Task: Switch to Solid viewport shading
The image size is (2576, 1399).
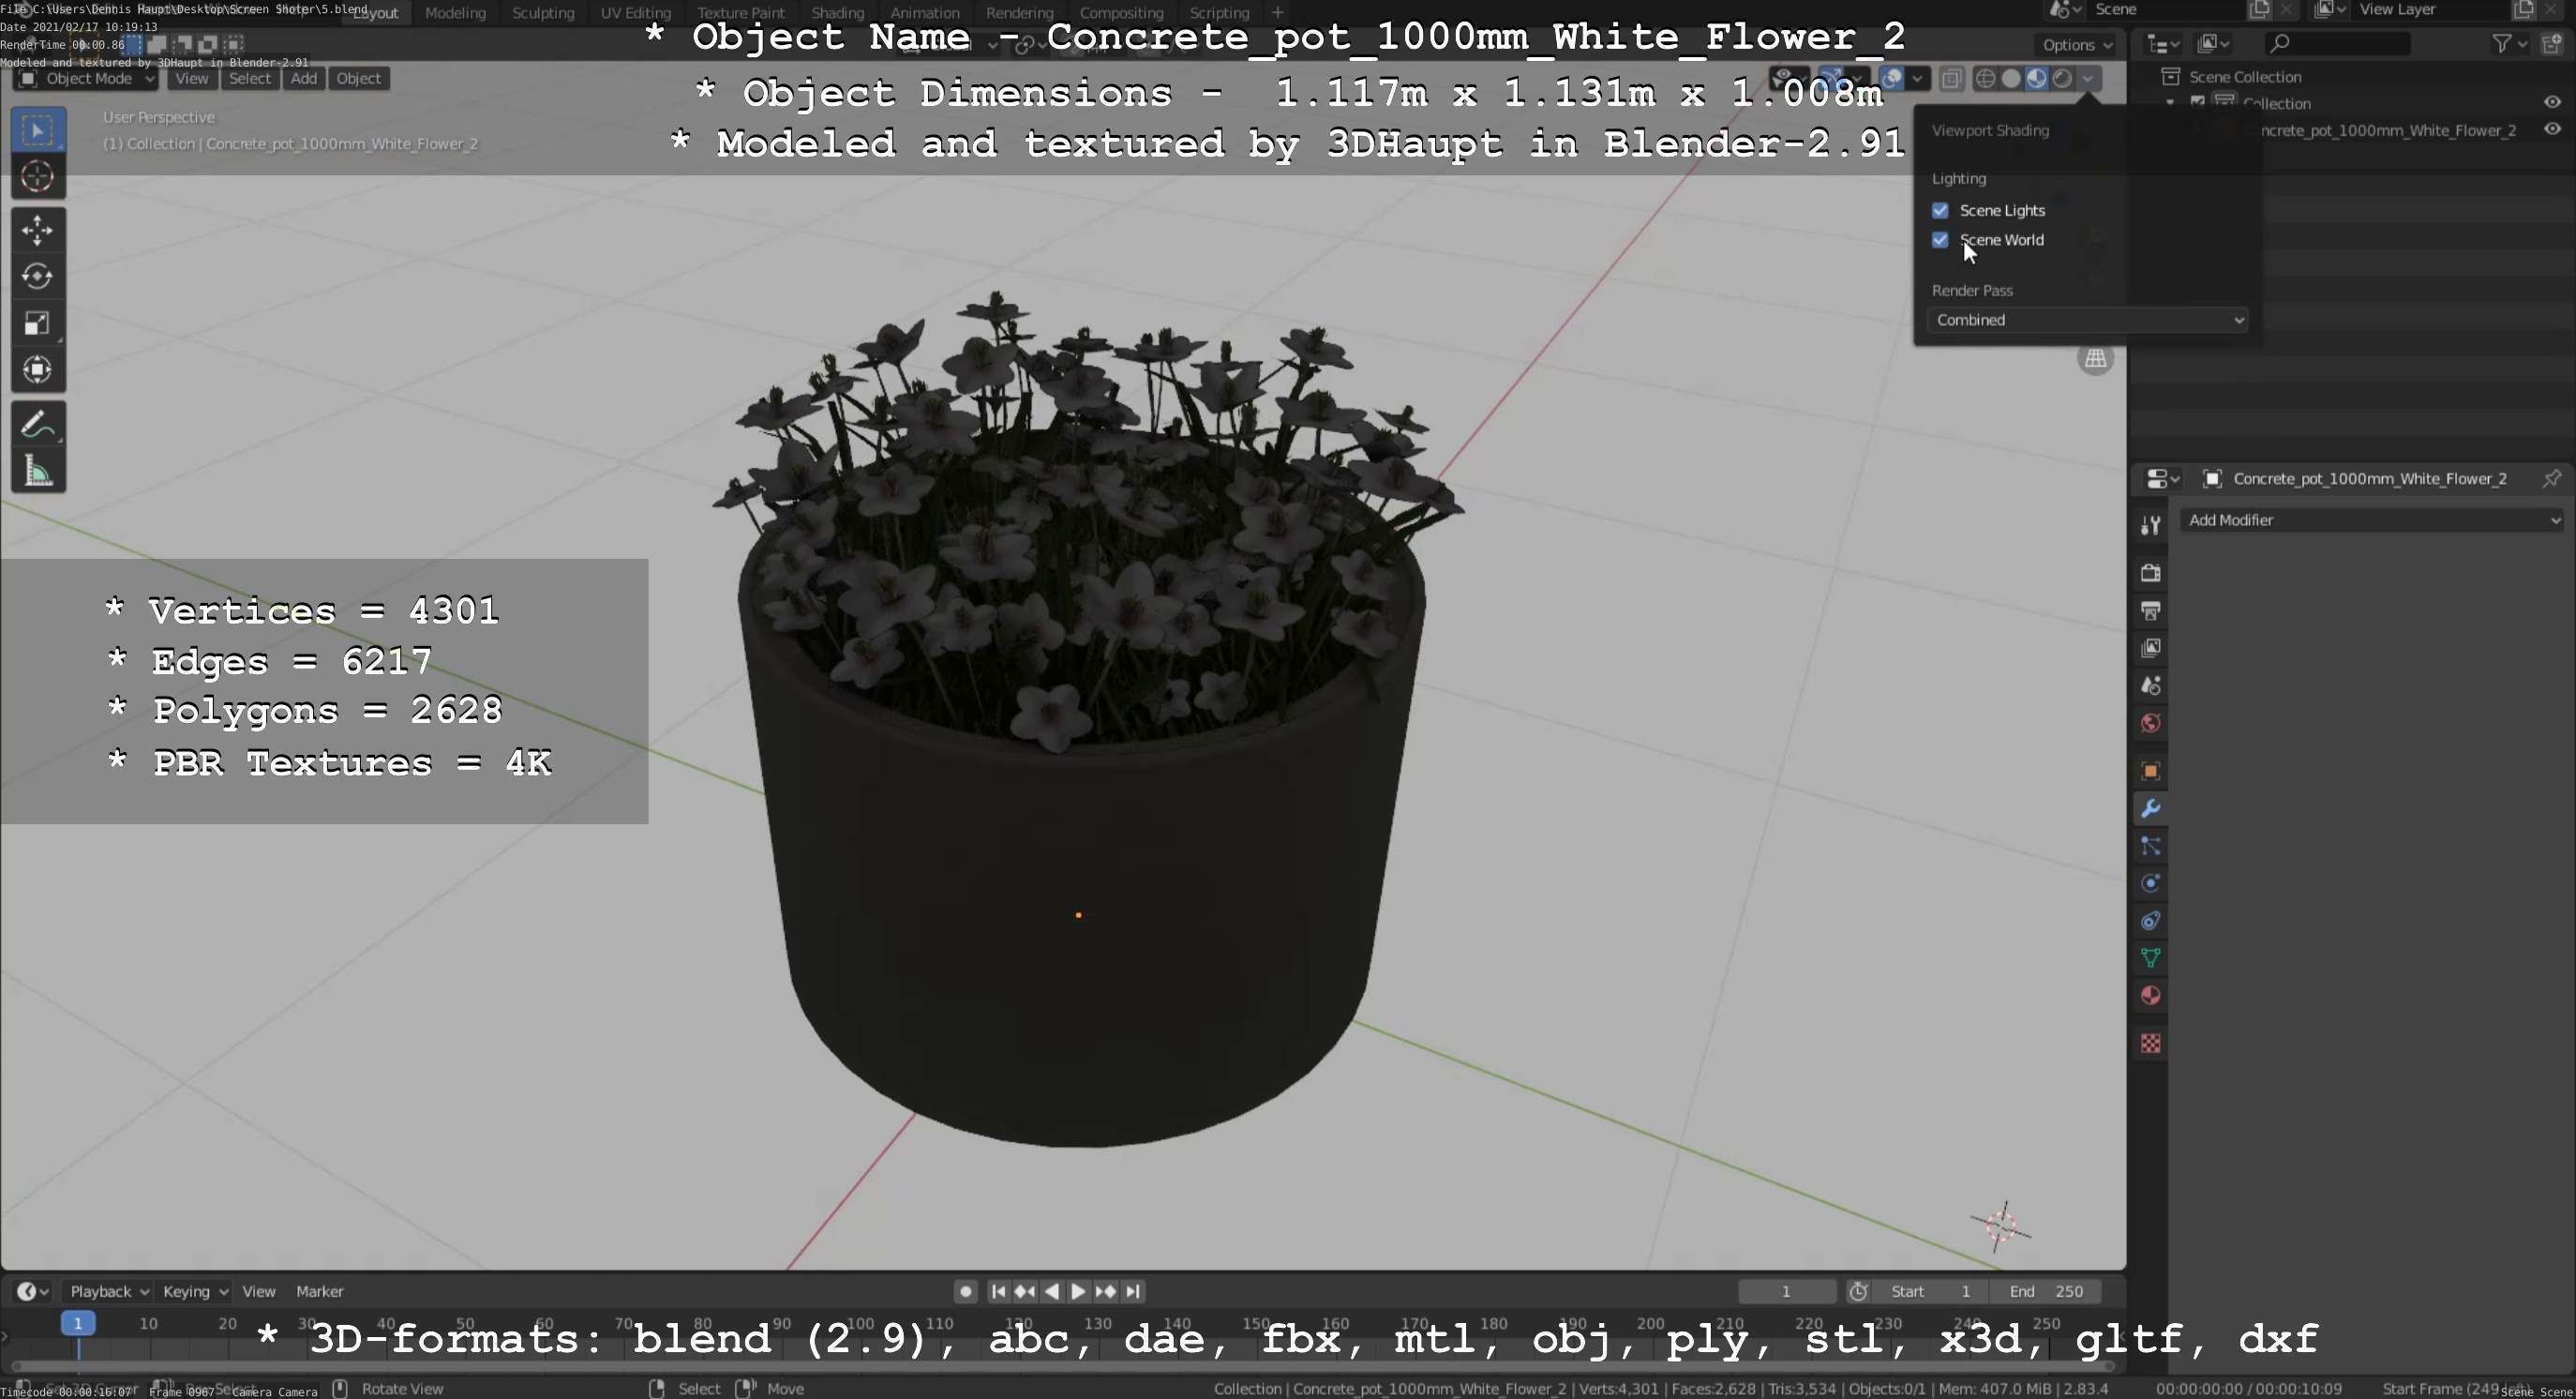Action: coord(2011,78)
